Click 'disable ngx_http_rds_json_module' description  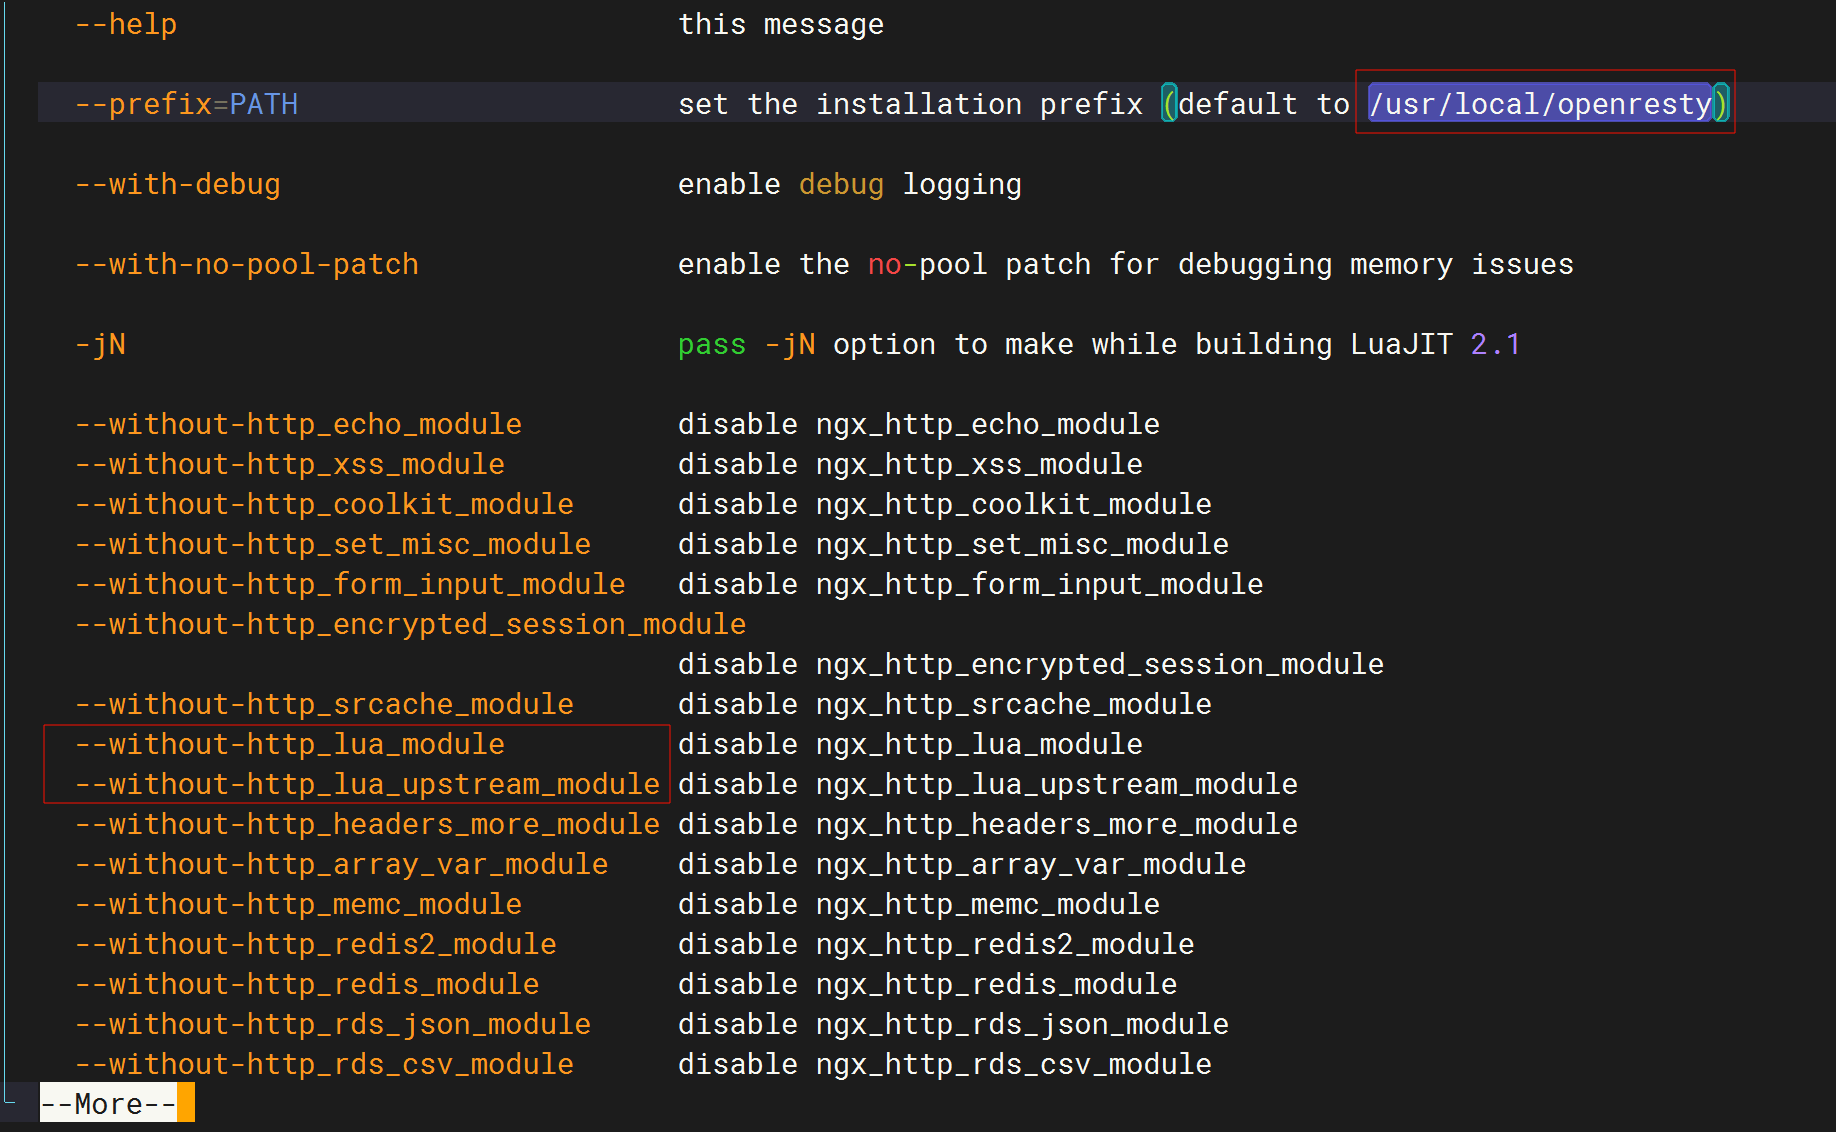coord(954,1024)
